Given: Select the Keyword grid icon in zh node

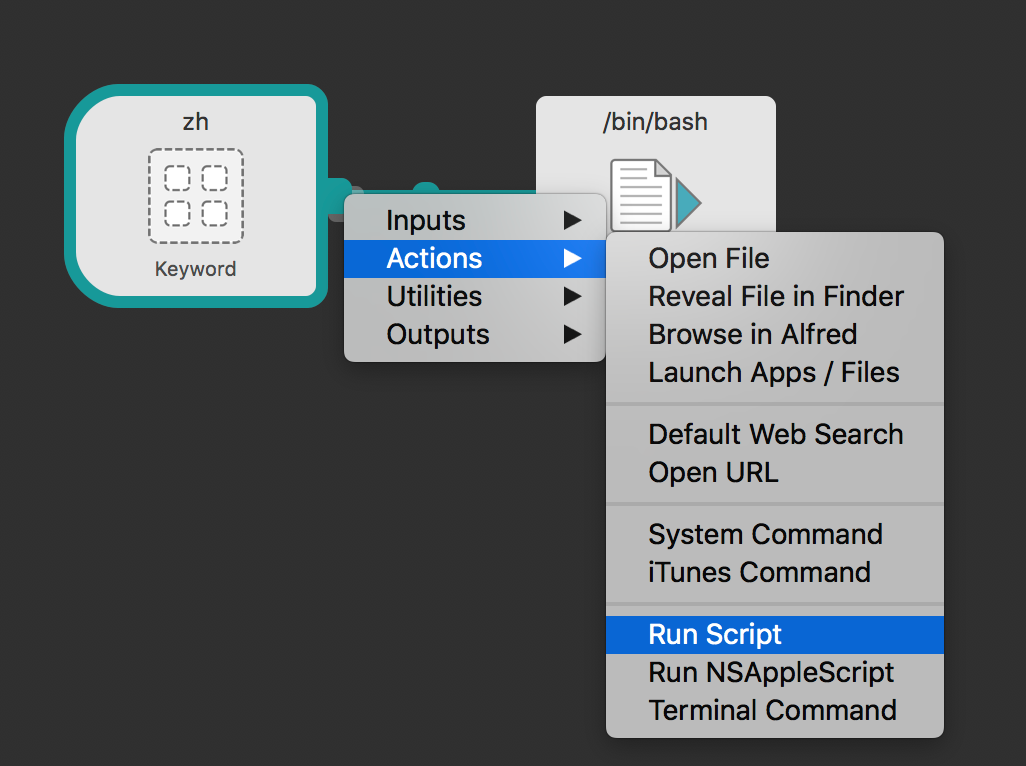Looking at the screenshot, I should click(x=196, y=196).
